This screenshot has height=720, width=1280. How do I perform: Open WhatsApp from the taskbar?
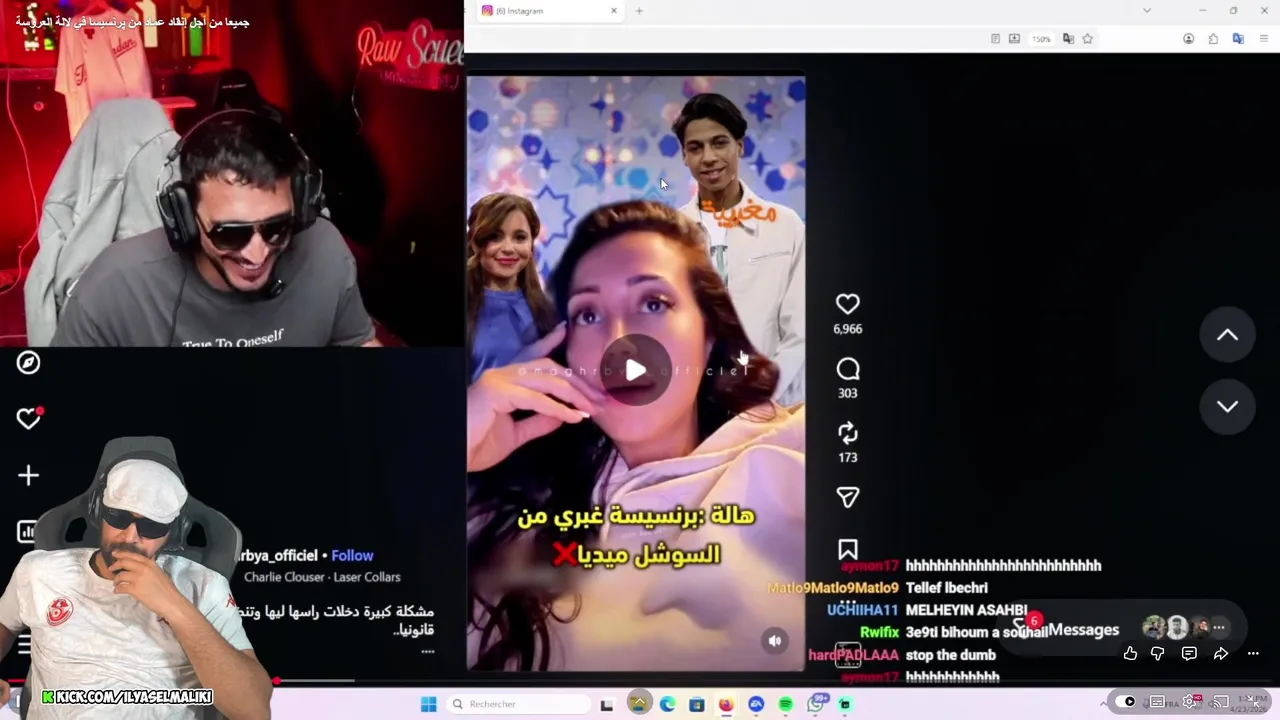tap(816, 704)
